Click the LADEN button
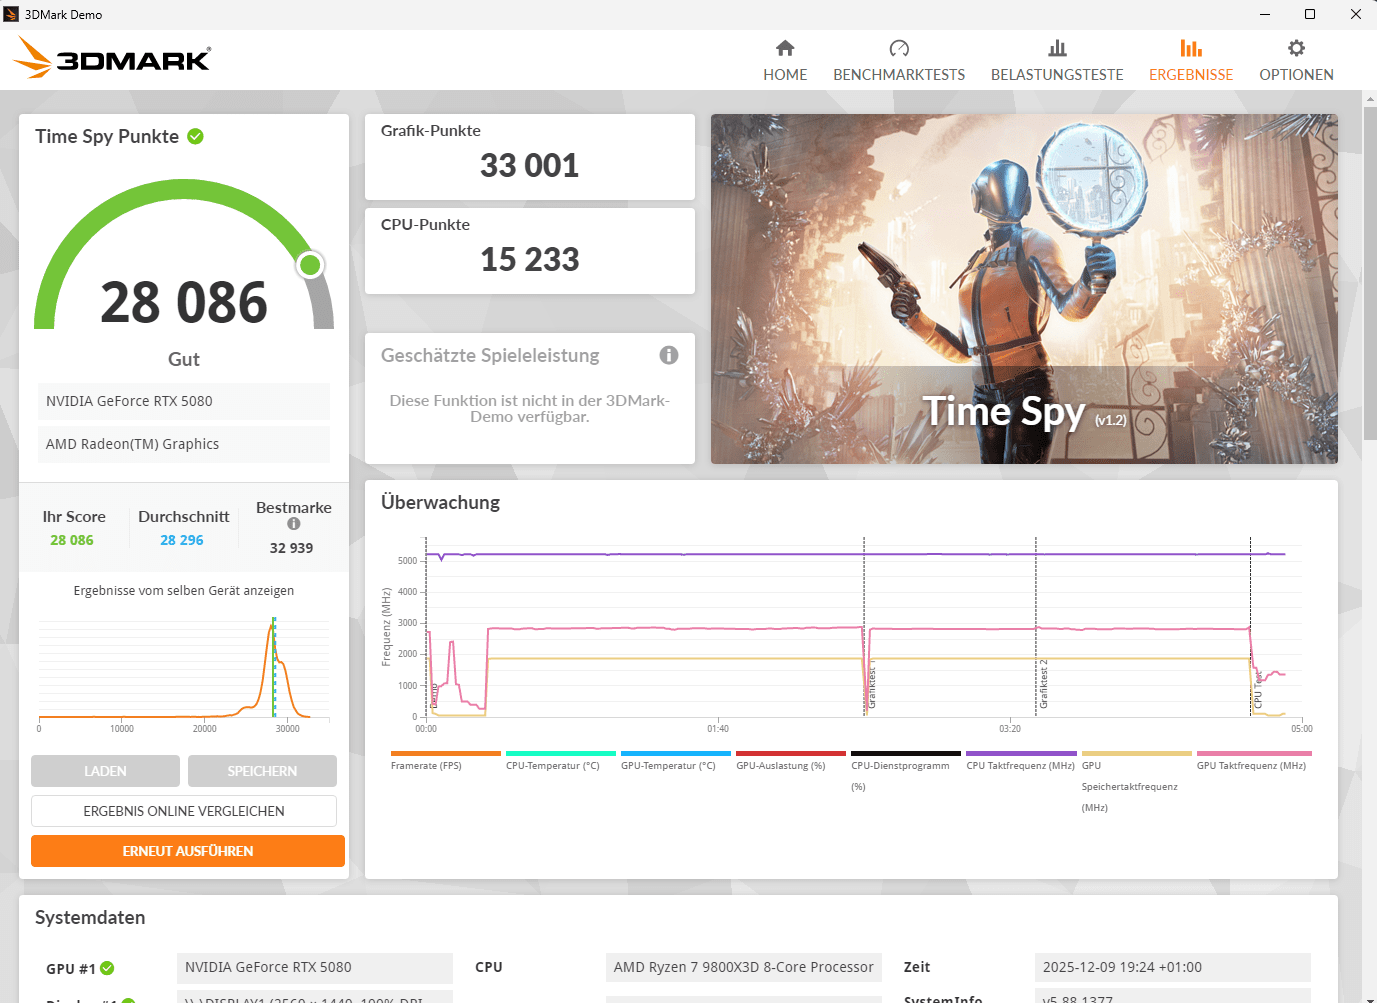 click(105, 771)
